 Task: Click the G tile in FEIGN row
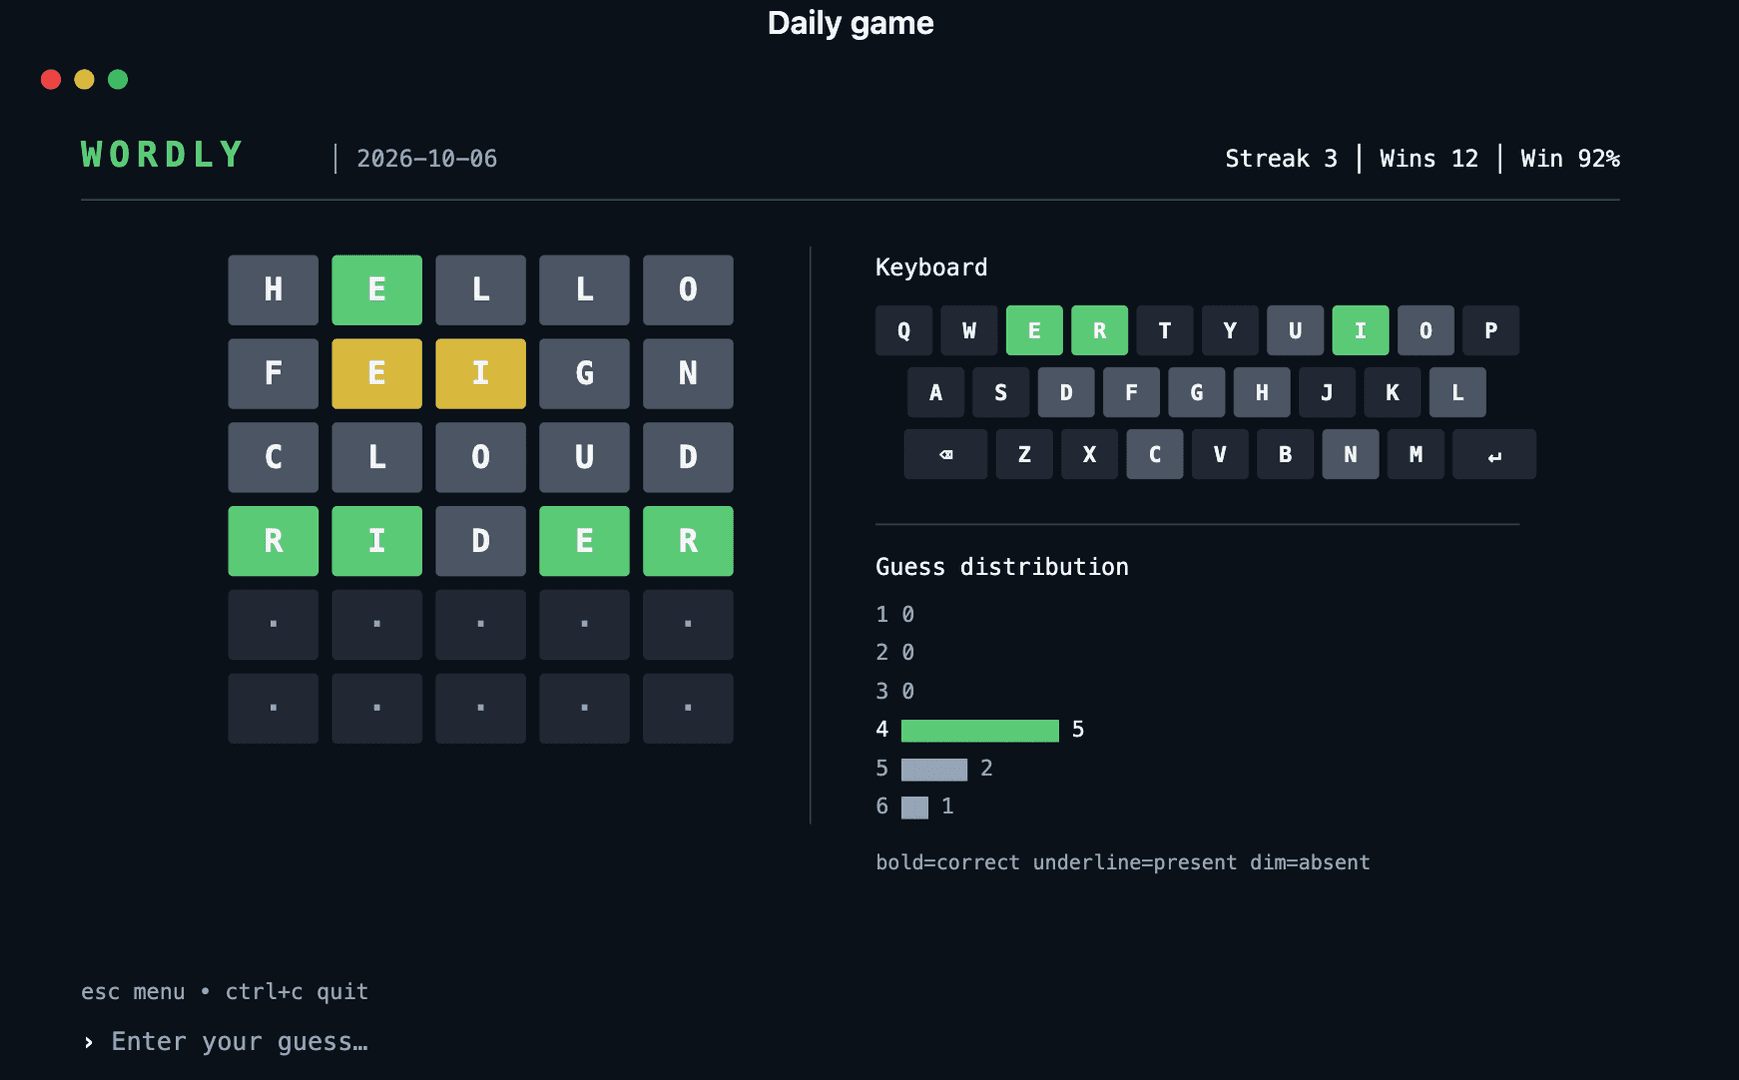[584, 373]
